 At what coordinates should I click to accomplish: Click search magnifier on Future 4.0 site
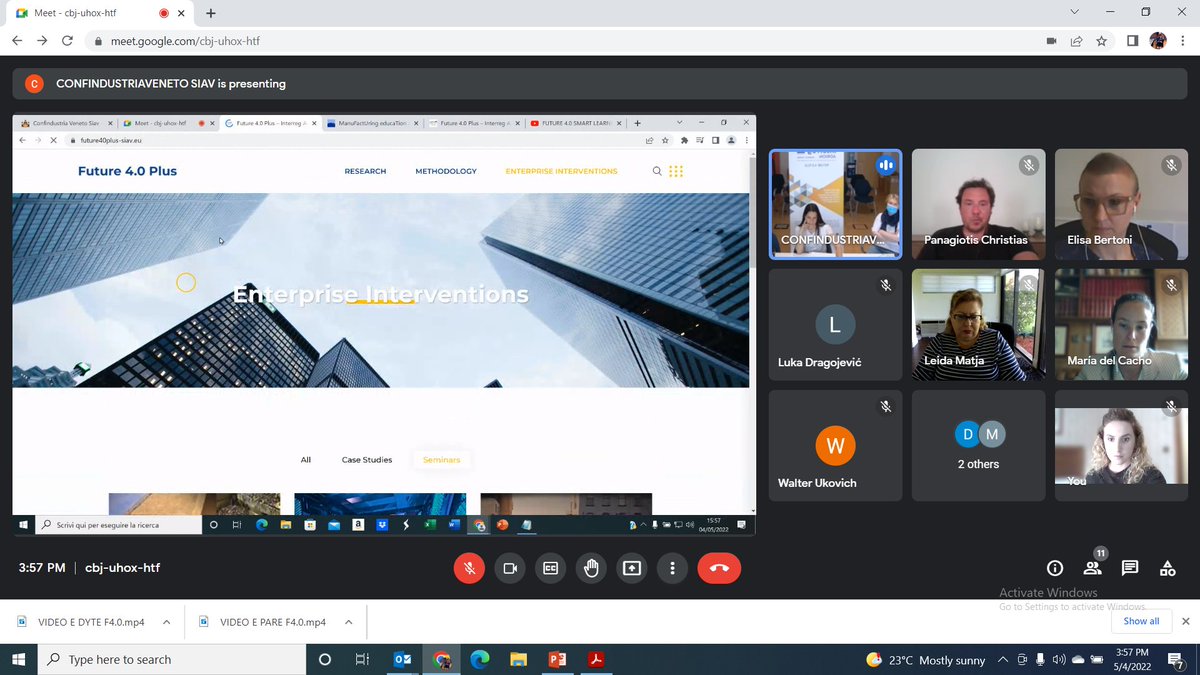tap(657, 171)
